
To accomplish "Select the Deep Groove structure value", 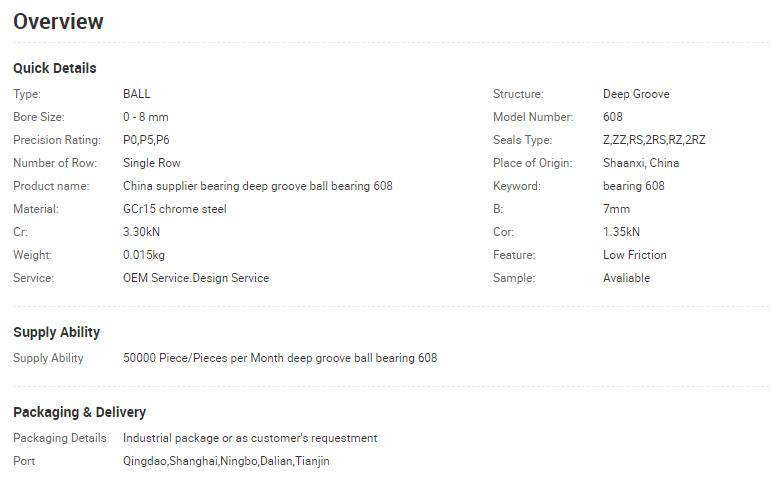I will pos(636,94).
